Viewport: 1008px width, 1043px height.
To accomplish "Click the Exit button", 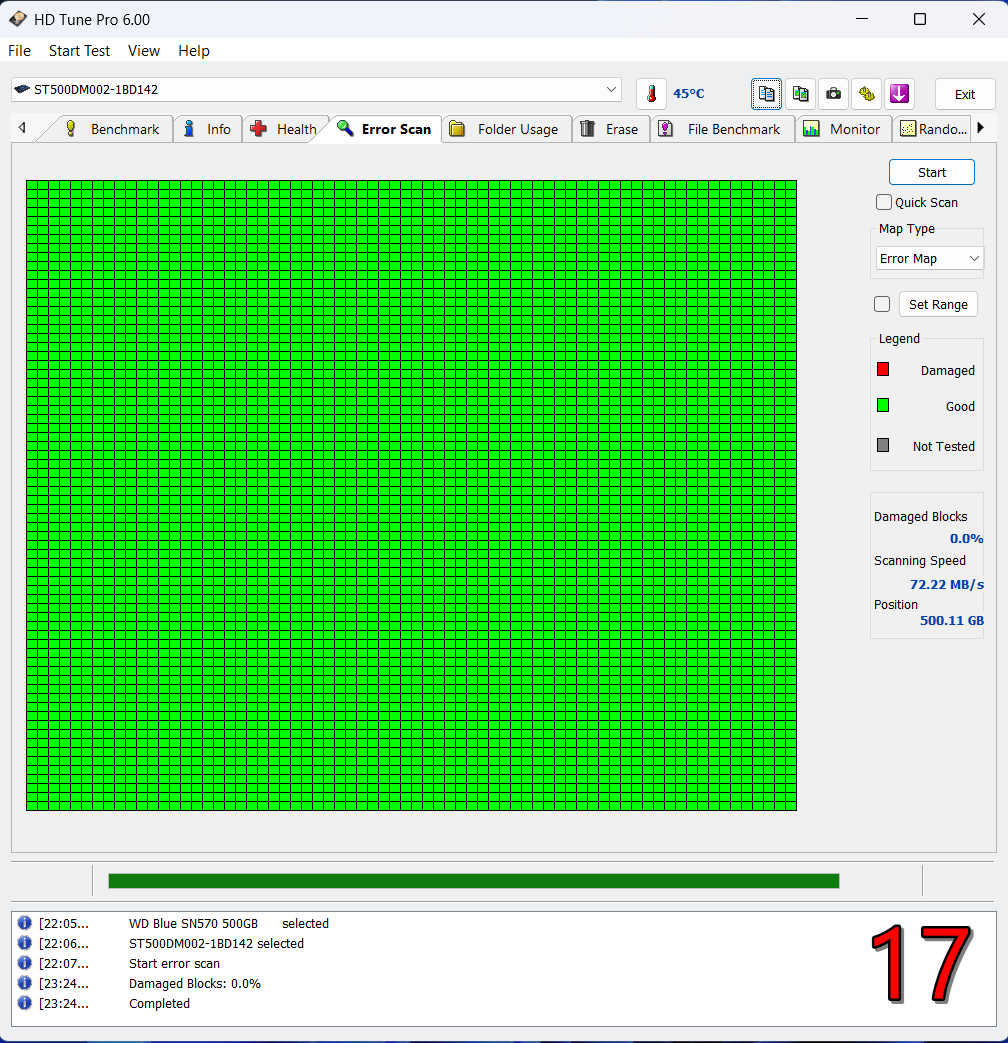I will (965, 94).
